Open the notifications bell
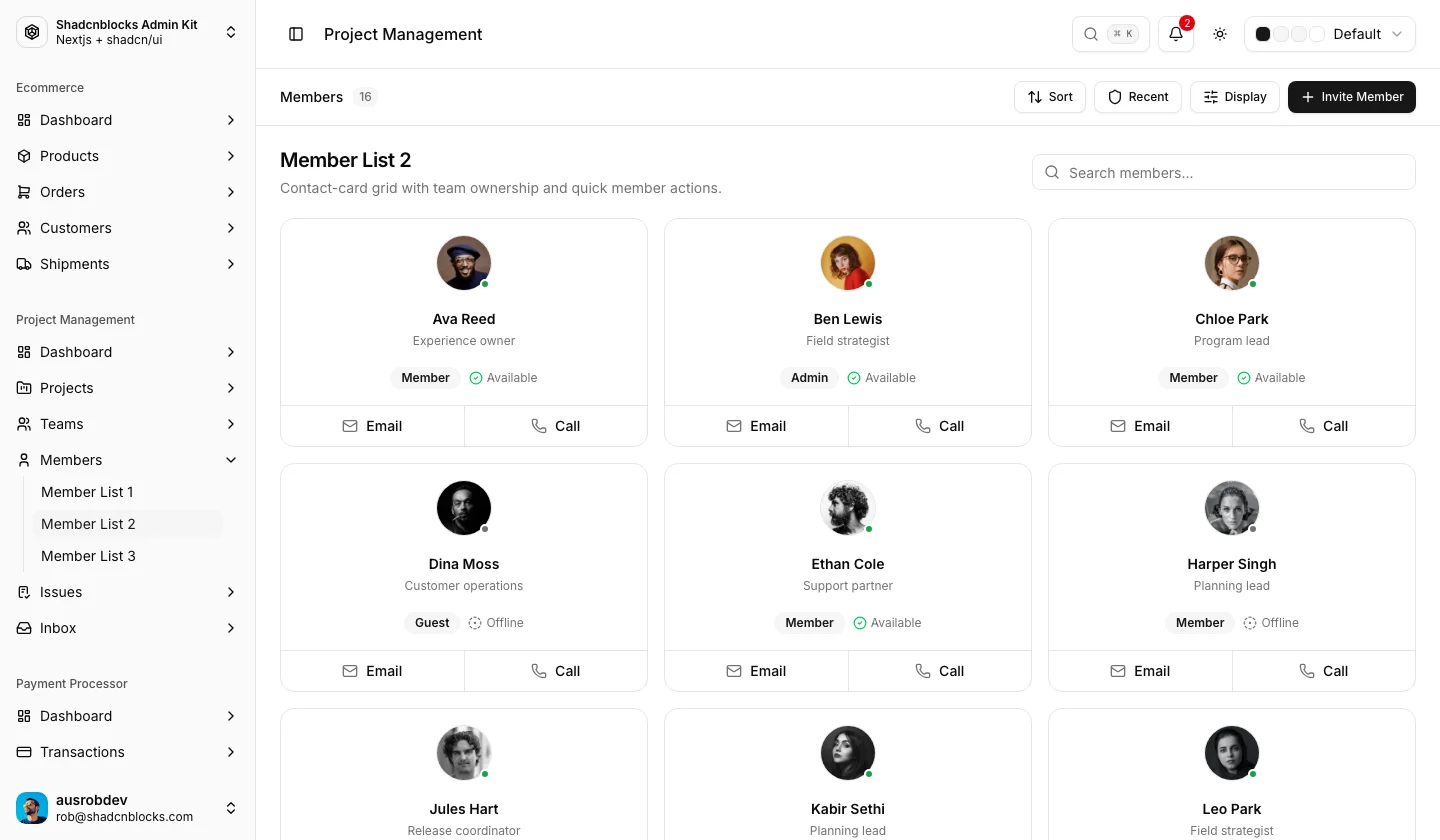 [1176, 34]
